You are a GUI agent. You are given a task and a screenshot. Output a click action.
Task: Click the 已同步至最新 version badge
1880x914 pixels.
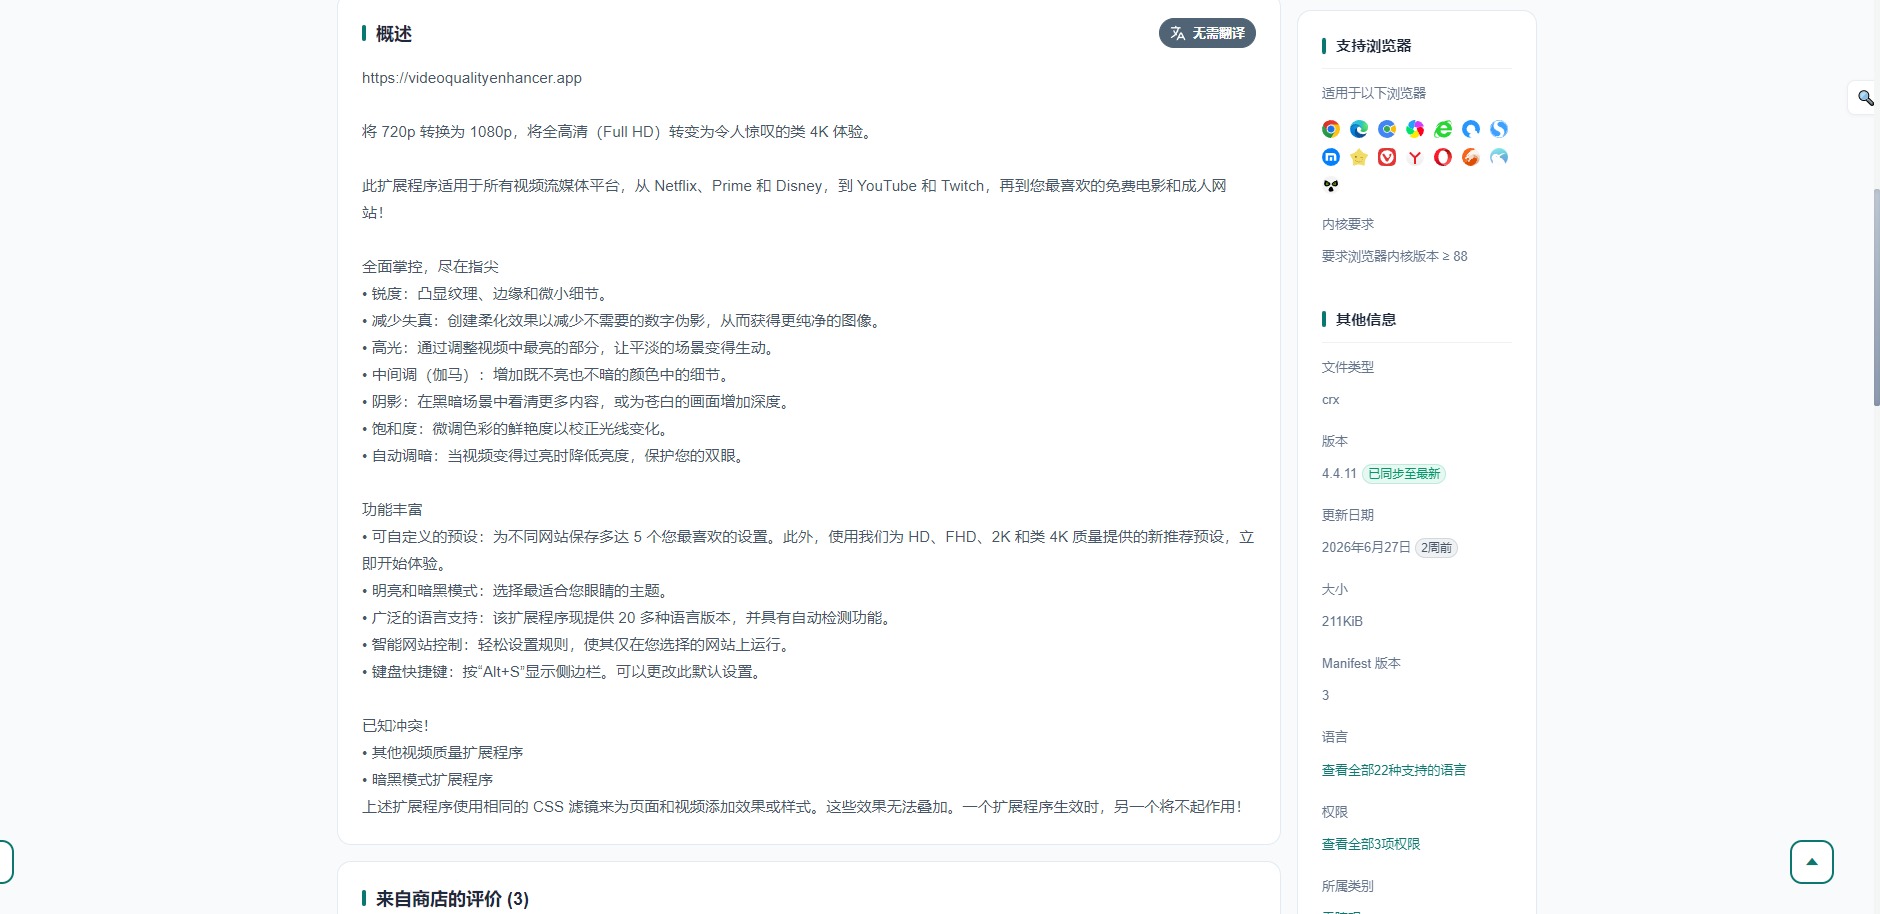pos(1404,474)
